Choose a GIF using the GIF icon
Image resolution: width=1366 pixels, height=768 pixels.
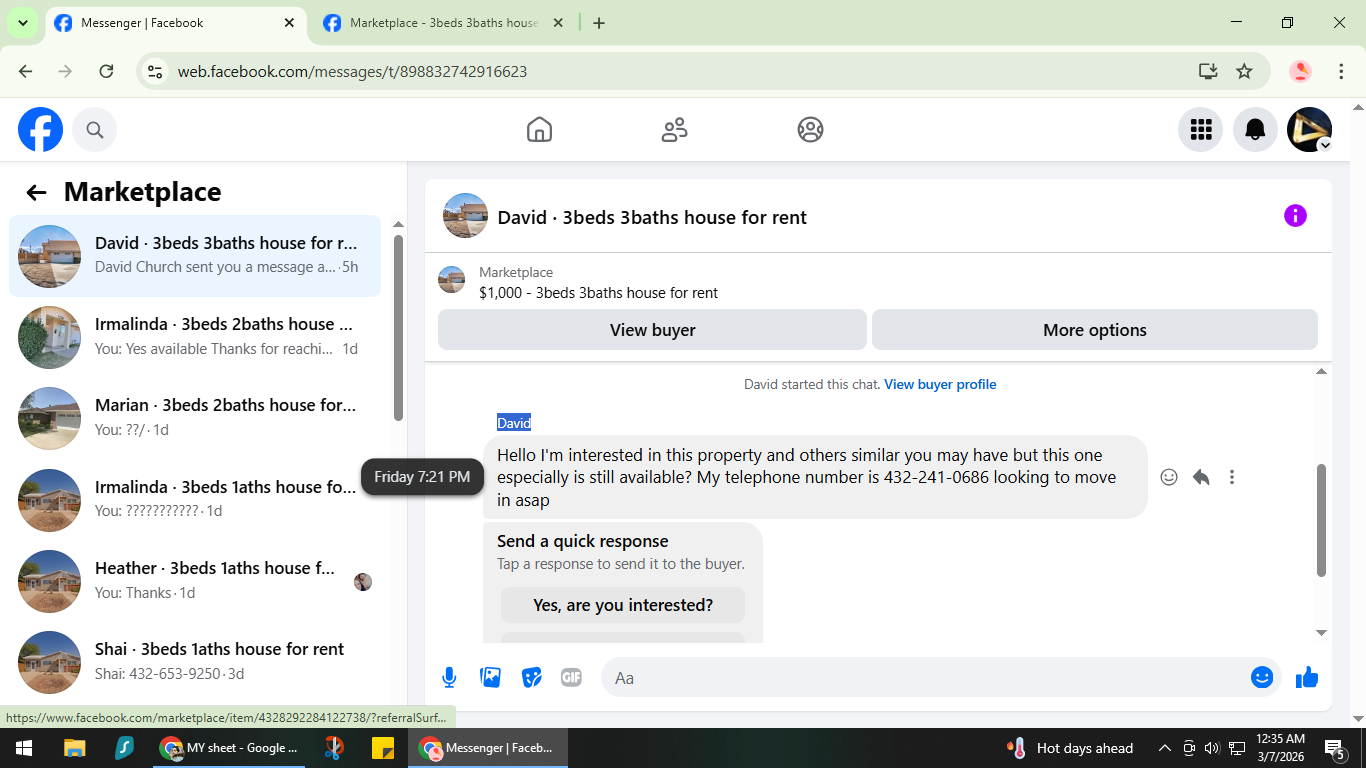pyautogui.click(x=571, y=678)
